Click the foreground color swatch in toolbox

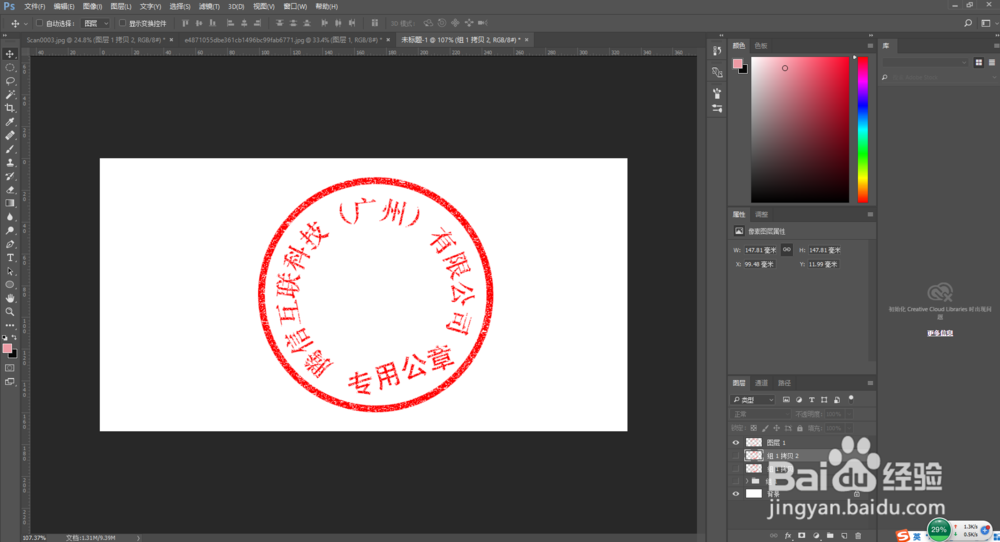click(6, 348)
